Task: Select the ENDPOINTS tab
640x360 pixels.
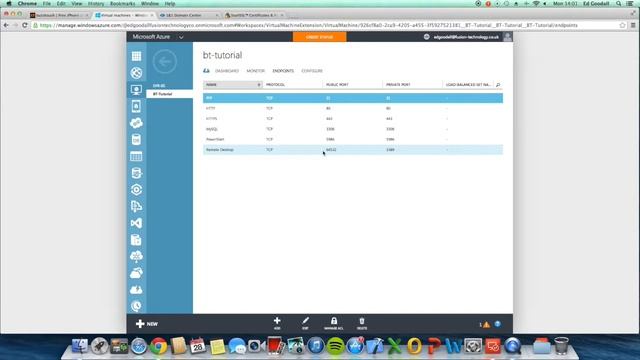Action: [283, 71]
